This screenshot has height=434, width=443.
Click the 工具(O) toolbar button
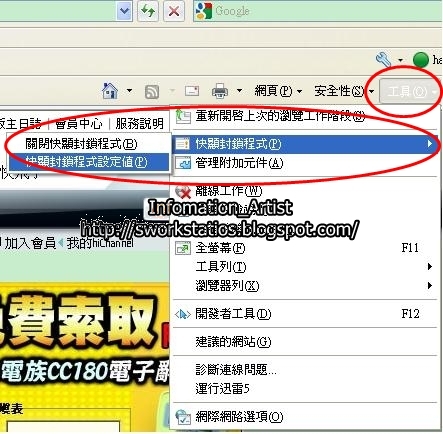pos(410,91)
